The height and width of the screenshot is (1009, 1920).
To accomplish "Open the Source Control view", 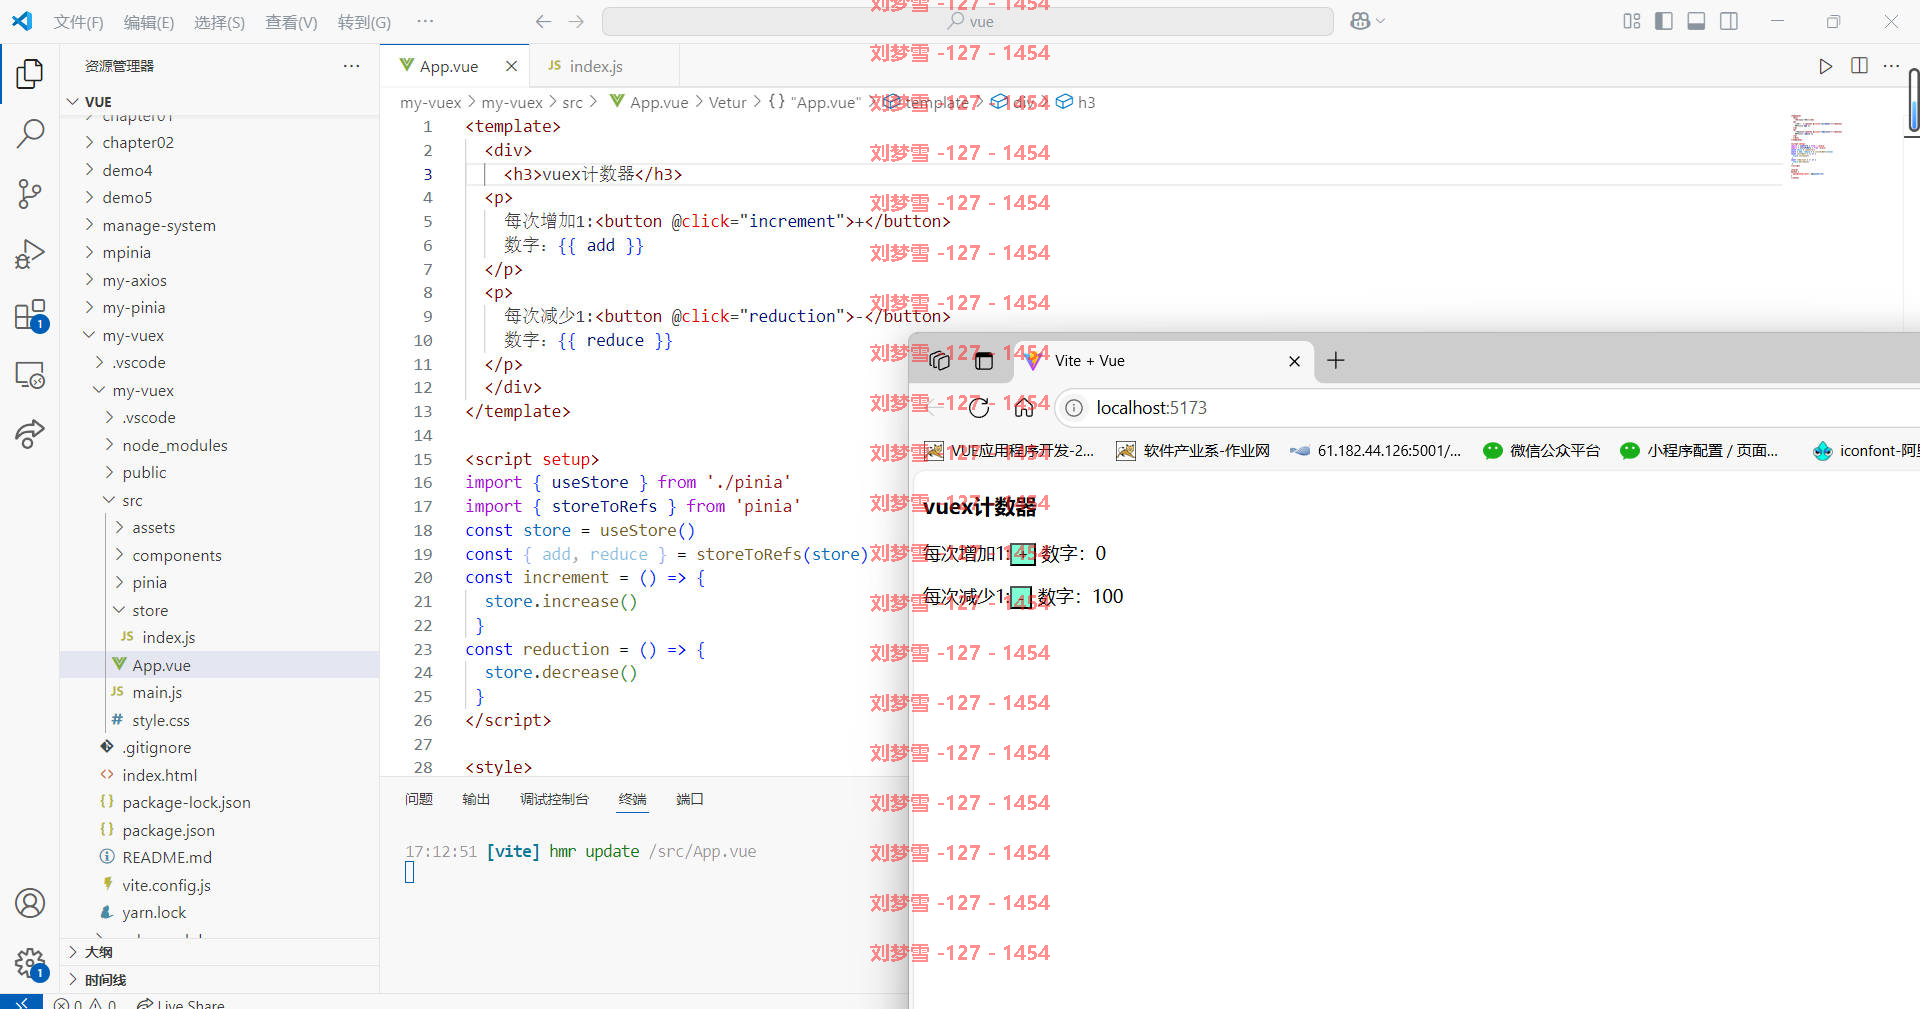I will click(x=30, y=193).
